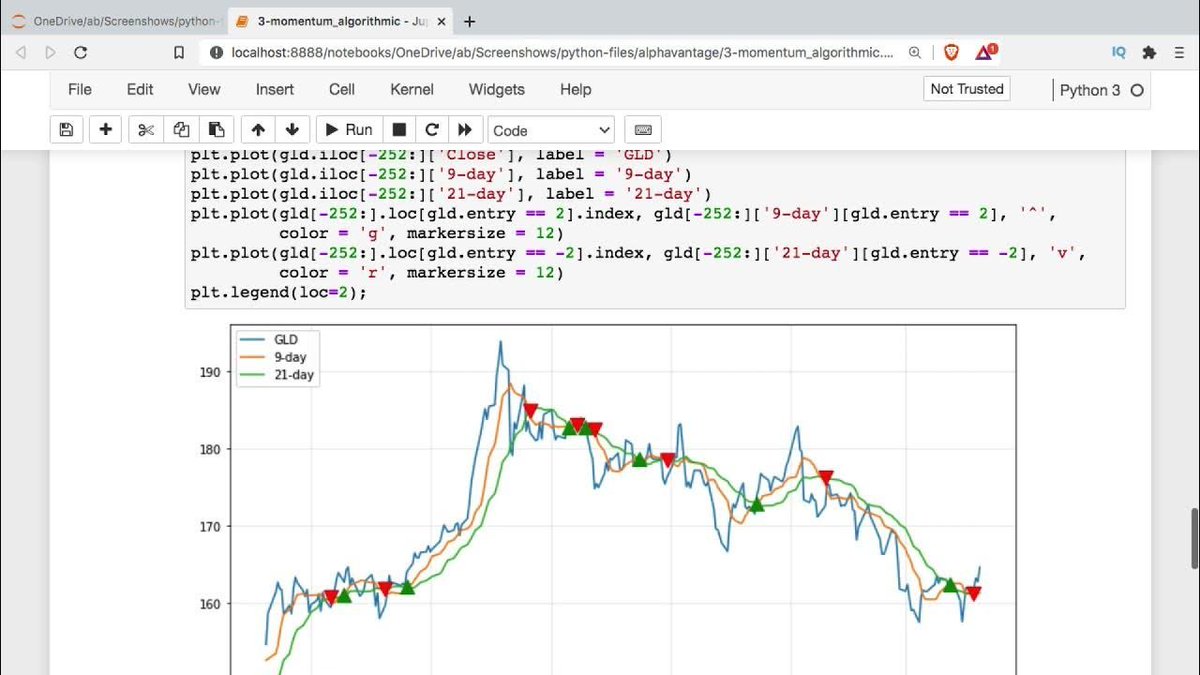Open the Help menu
This screenshot has height=675, width=1200.
[576, 89]
